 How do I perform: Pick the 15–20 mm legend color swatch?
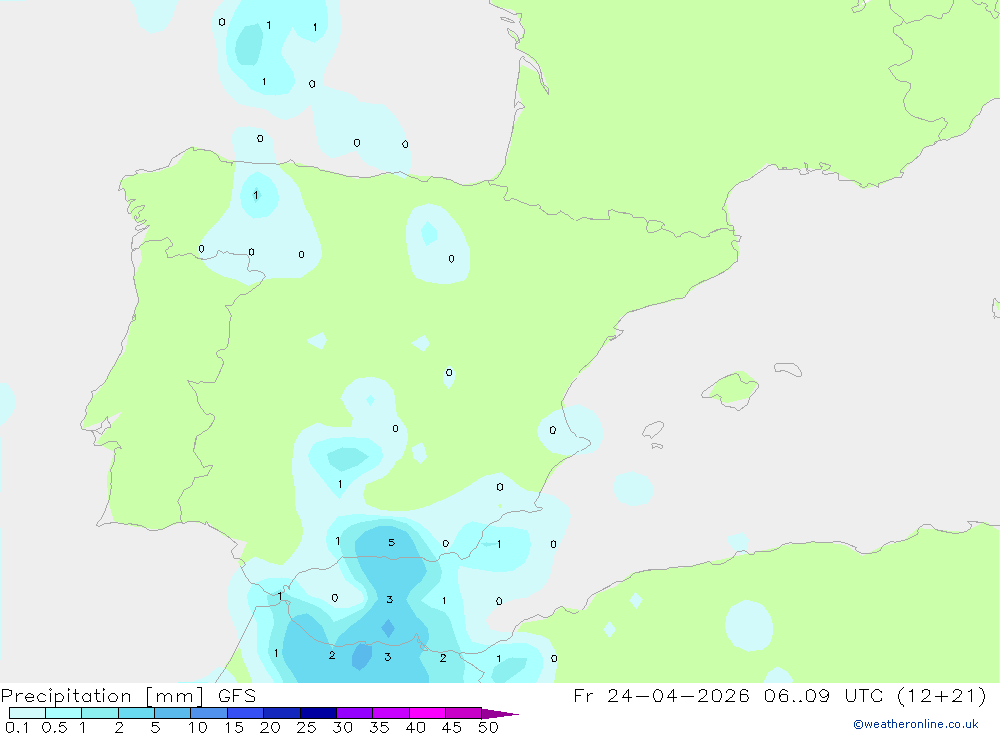pos(246,713)
